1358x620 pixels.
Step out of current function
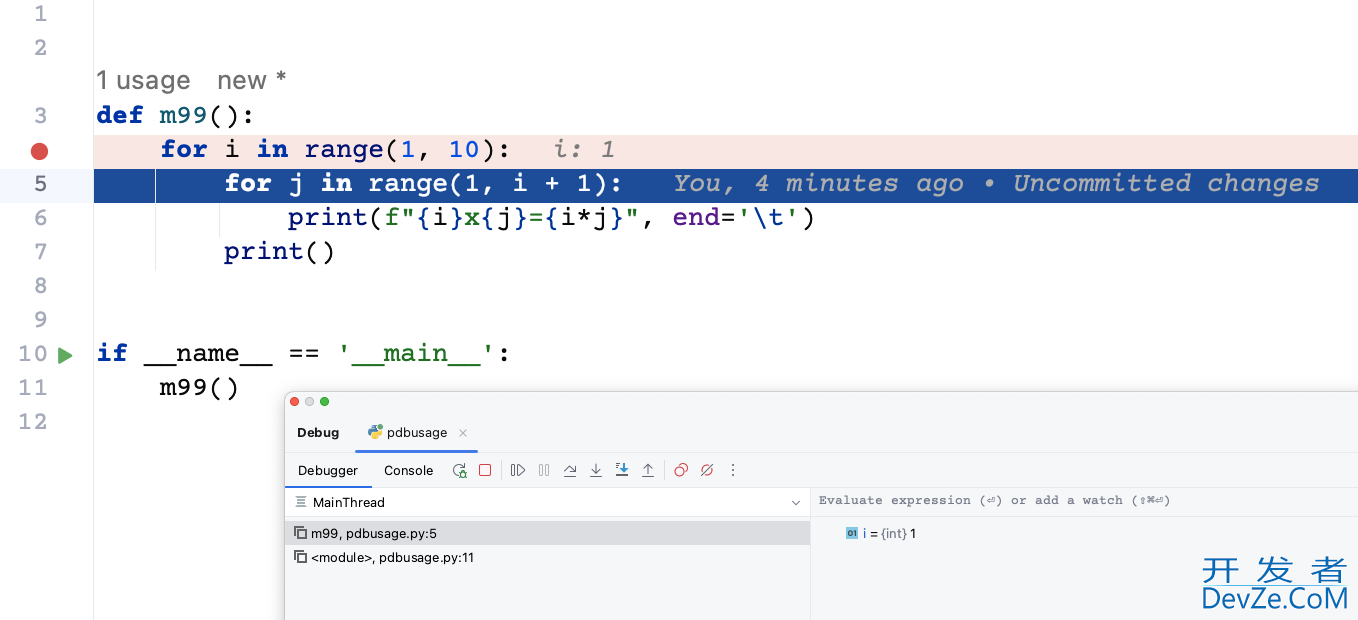648,470
